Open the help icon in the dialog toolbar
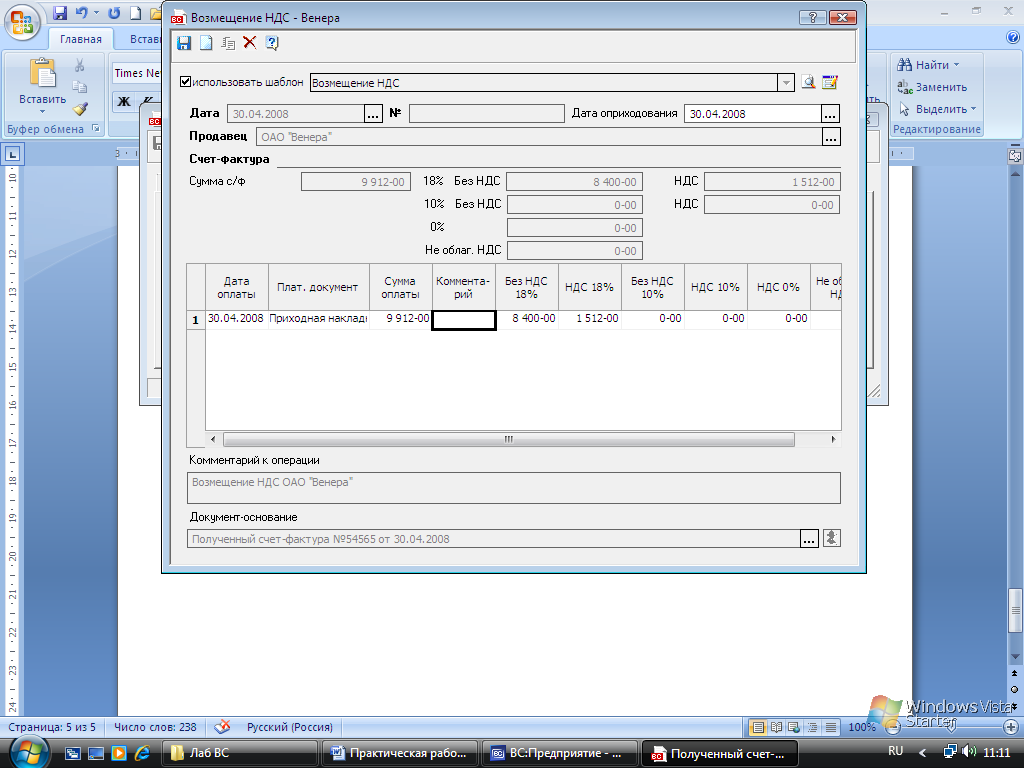Image resolution: width=1024 pixels, height=768 pixels. point(272,43)
